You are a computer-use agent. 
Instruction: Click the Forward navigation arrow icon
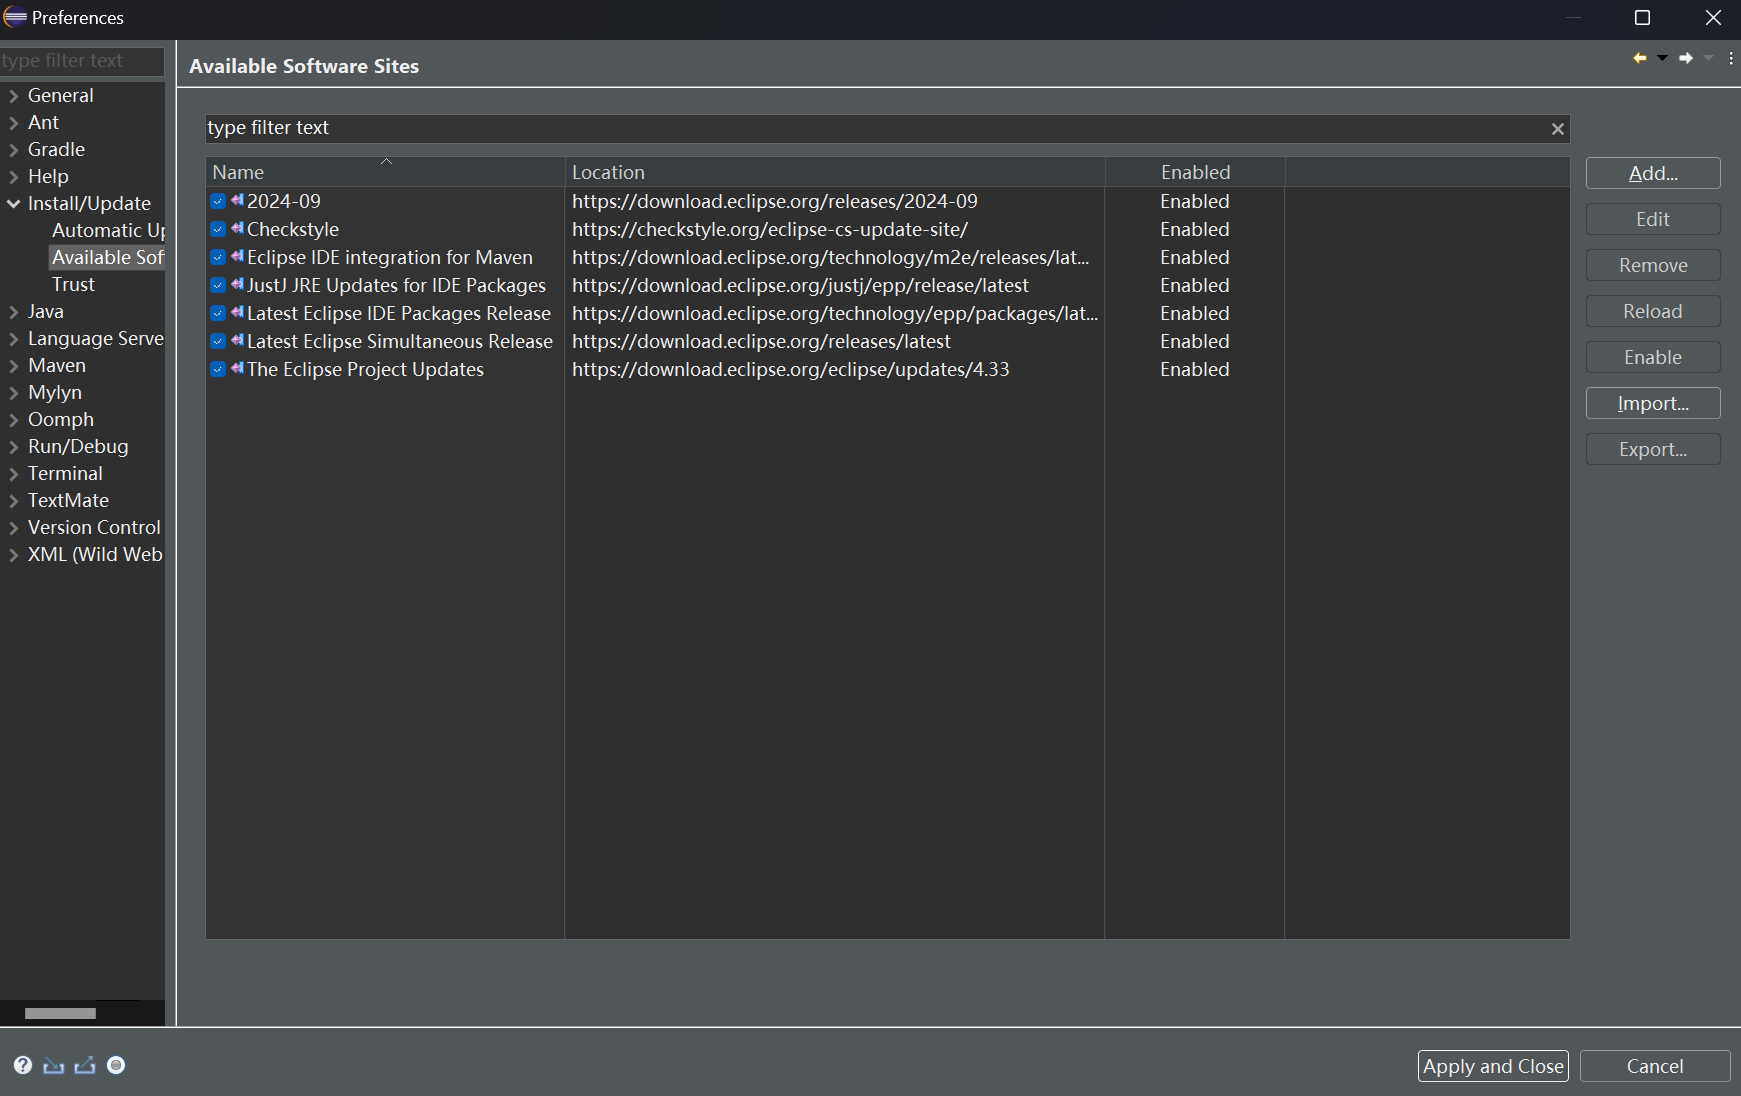(1686, 58)
